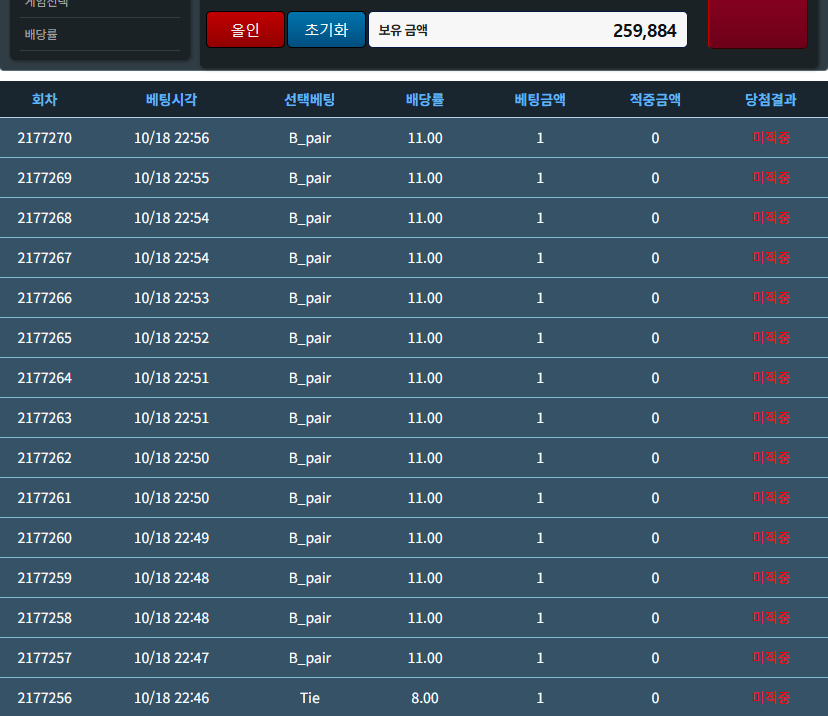This screenshot has width=828, height=716.
Task: Click 미적중 result in the 2177256 row
Action: [771, 698]
